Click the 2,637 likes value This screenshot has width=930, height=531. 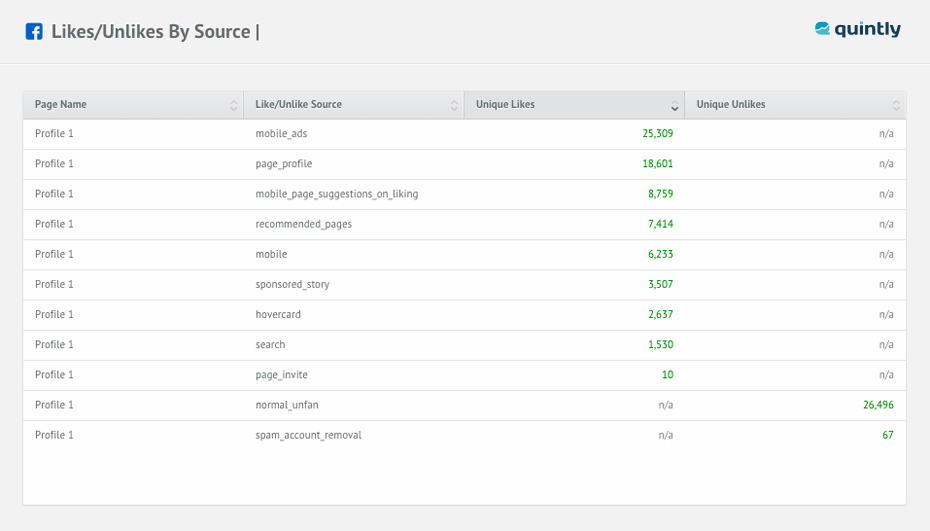coord(660,314)
